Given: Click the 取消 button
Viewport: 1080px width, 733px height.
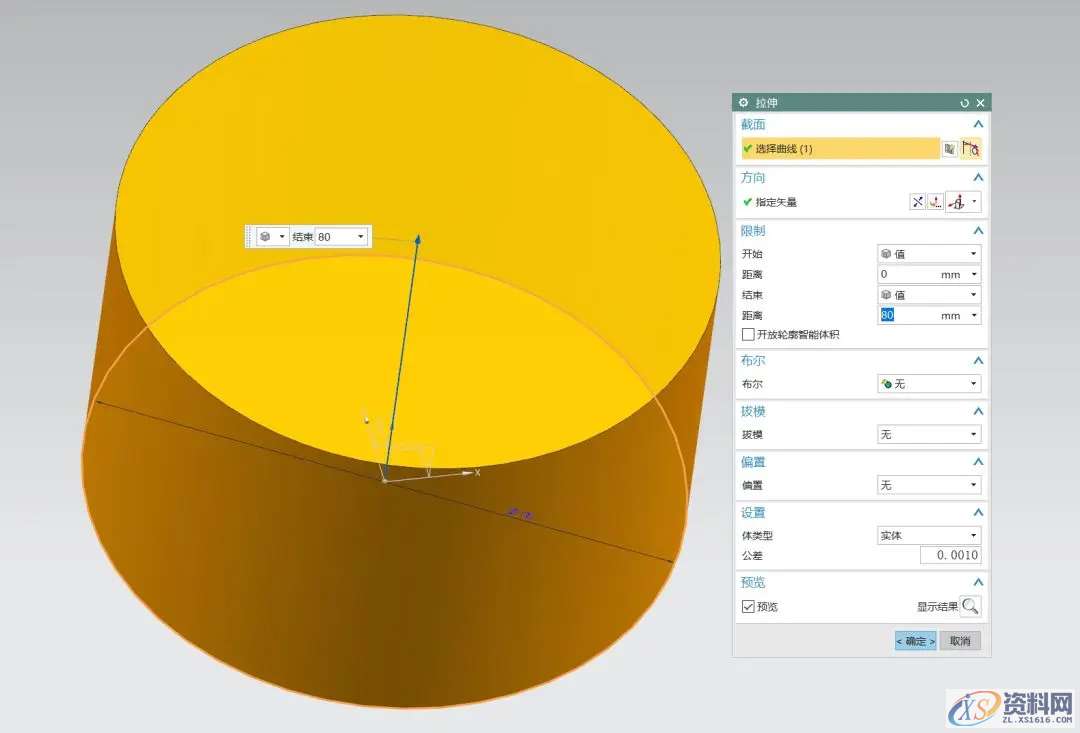Looking at the screenshot, I should (x=960, y=641).
